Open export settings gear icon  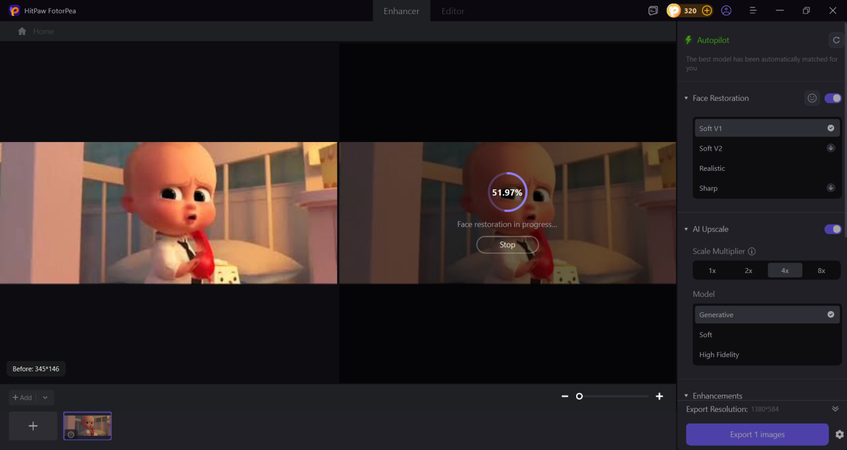click(839, 434)
